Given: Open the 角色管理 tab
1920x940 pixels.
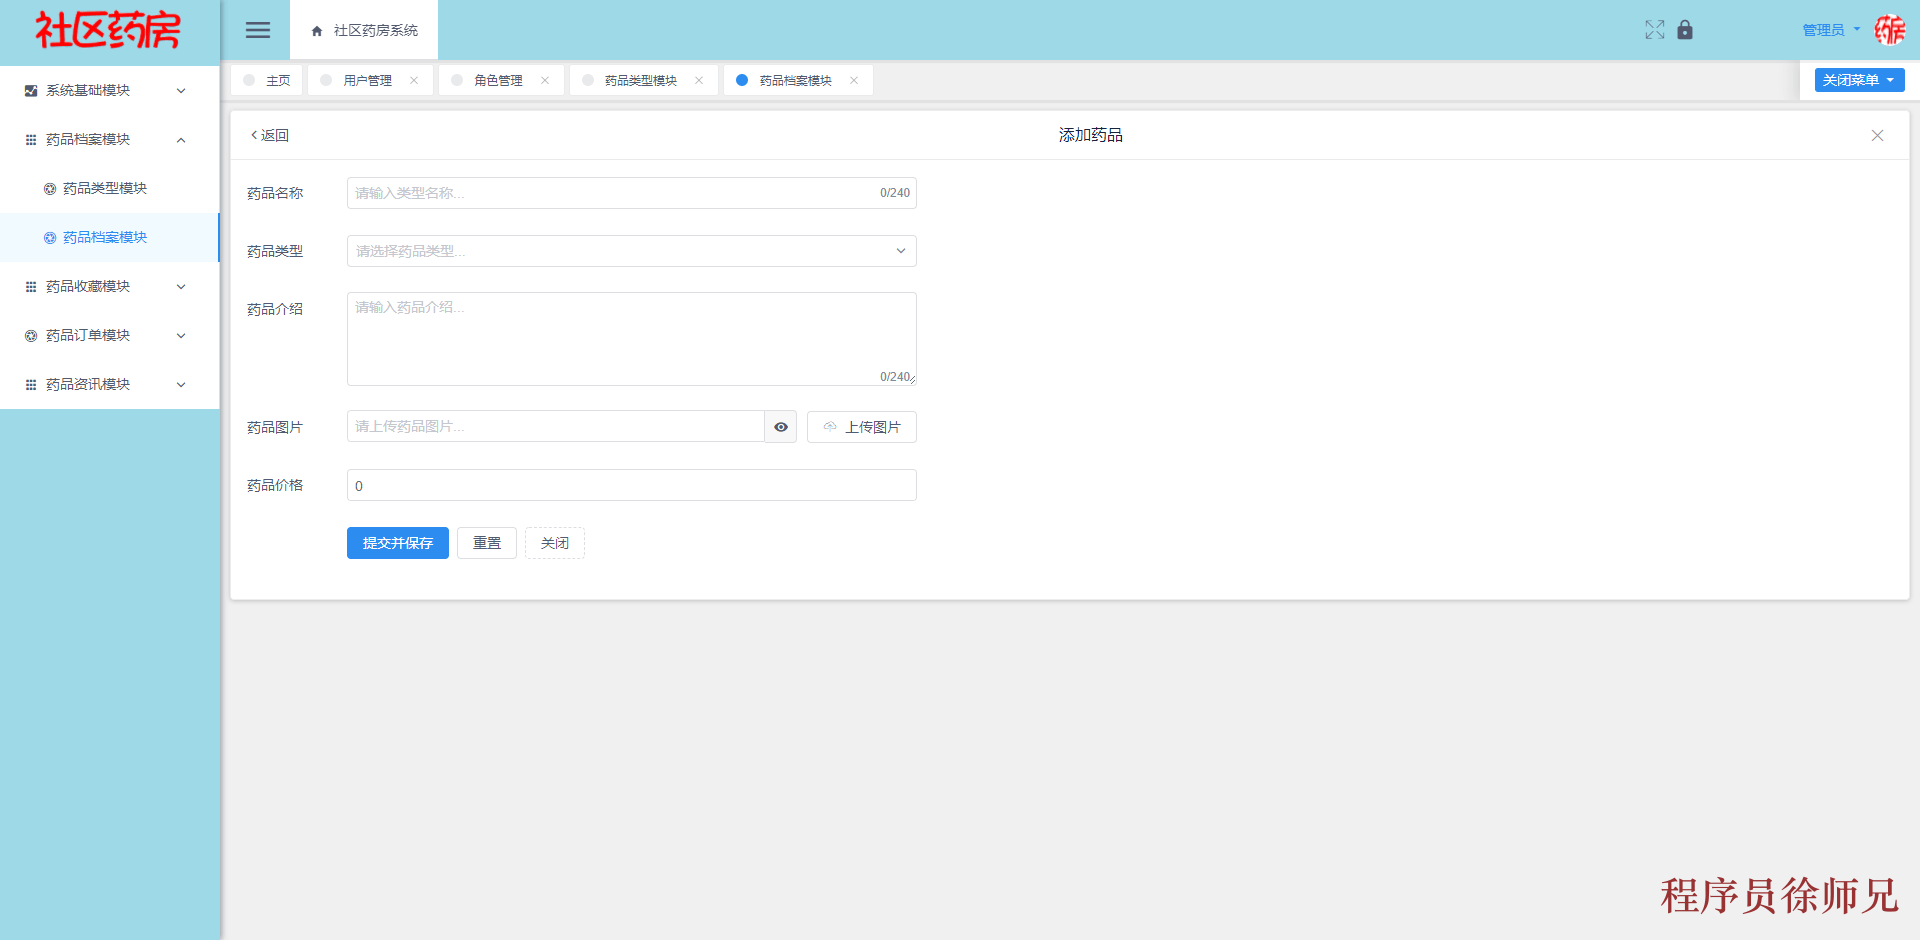Looking at the screenshot, I should pos(498,80).
